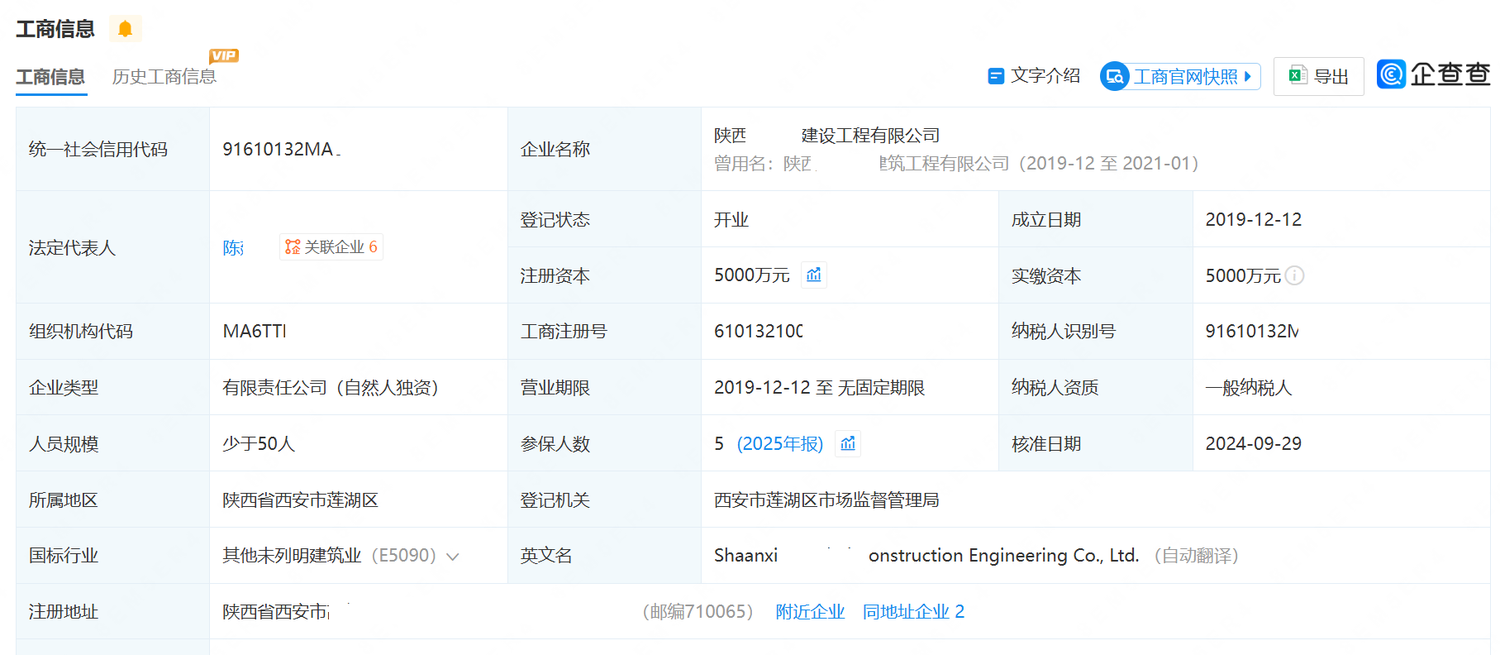Click the 邮编710065 postal code text
1500x655 pixels.
[697, 612]
